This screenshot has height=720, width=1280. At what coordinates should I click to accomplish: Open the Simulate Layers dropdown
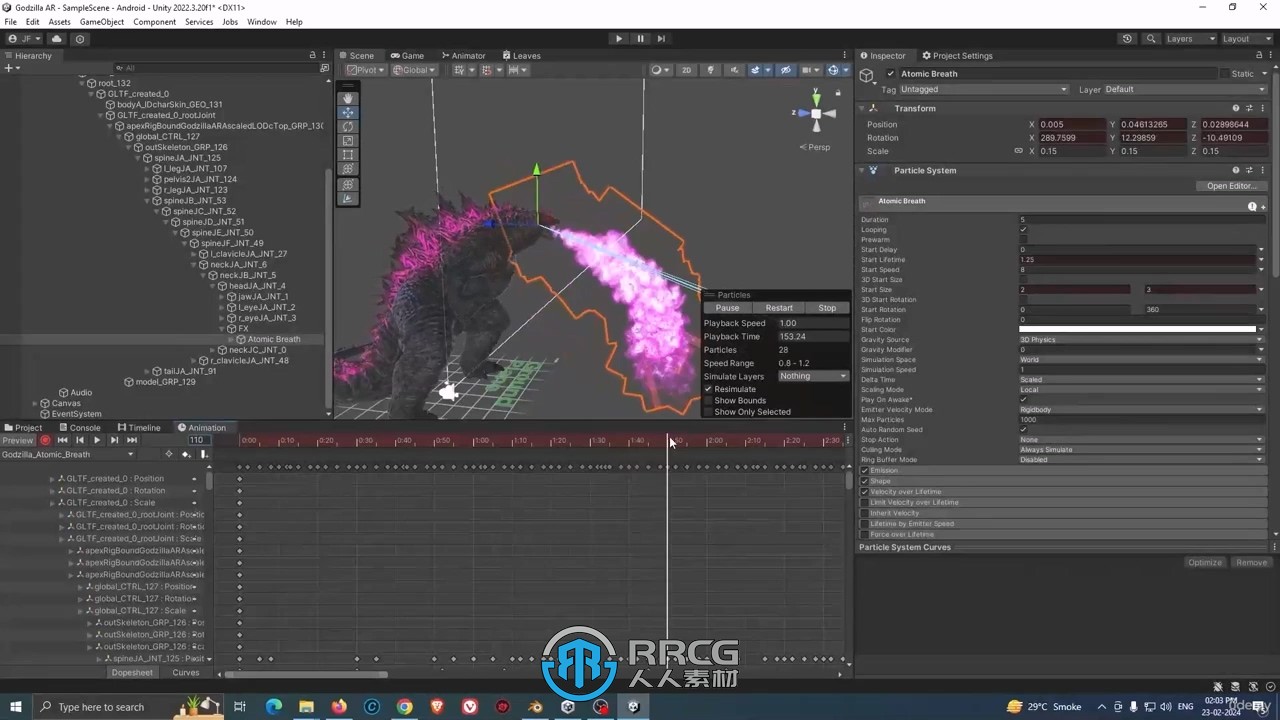tap(813, 376)
